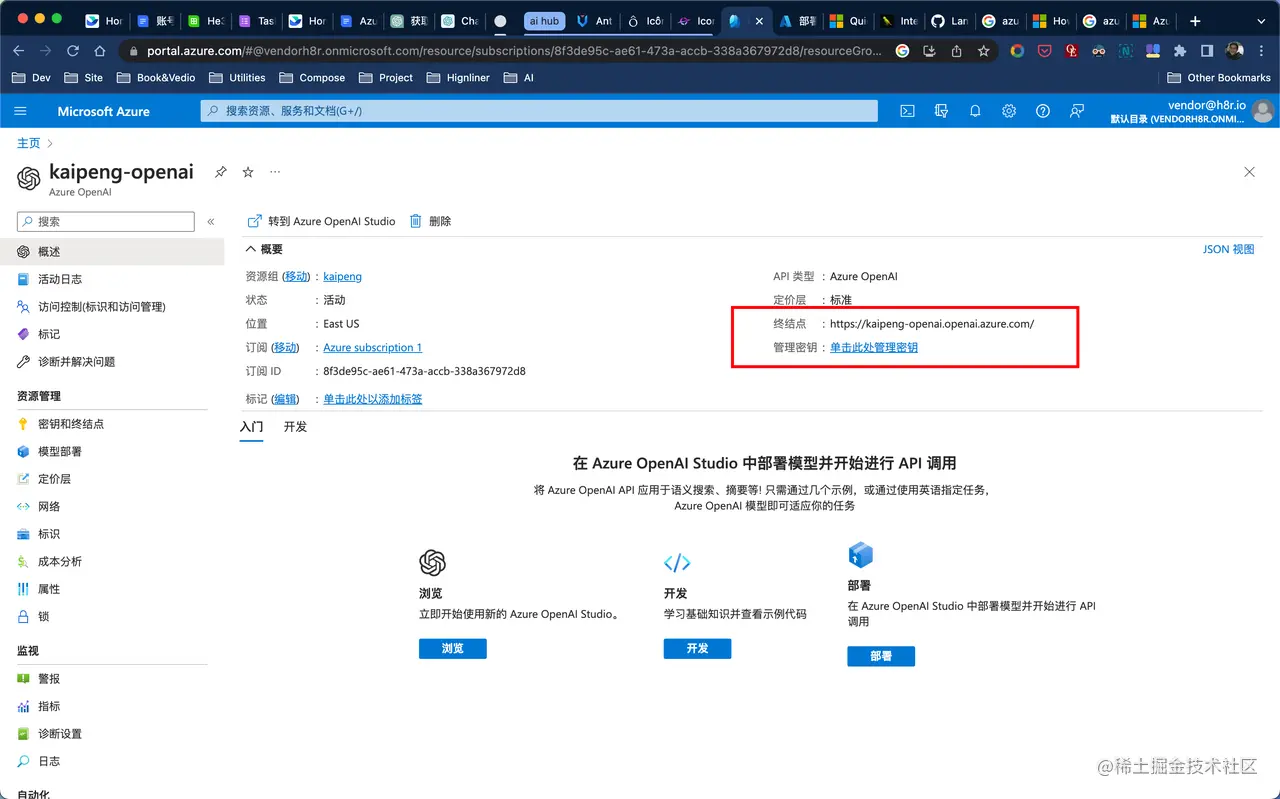Click the blue 开发 button
This screenshot has width=1280, height=799.
click(x=697, y=648)
